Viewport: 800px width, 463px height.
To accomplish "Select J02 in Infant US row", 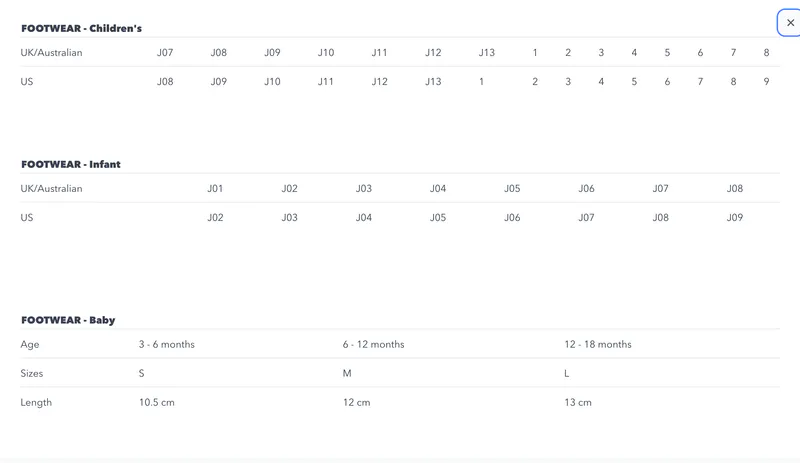I will (x=215, y=217).
